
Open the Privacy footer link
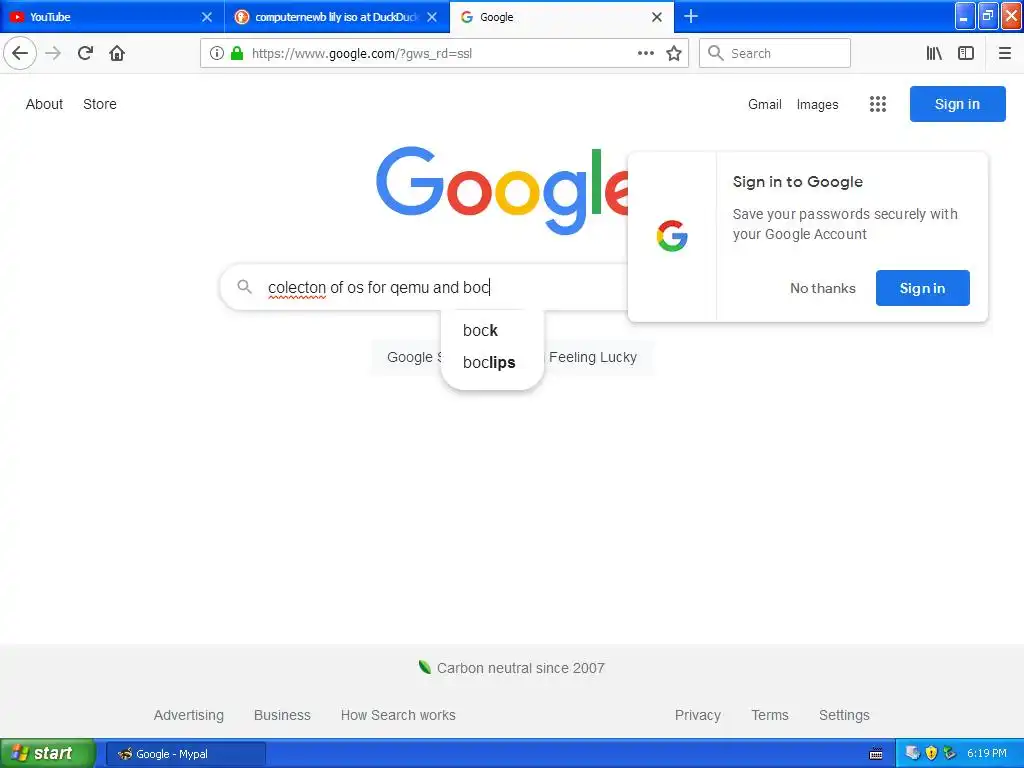click(697, 715)
